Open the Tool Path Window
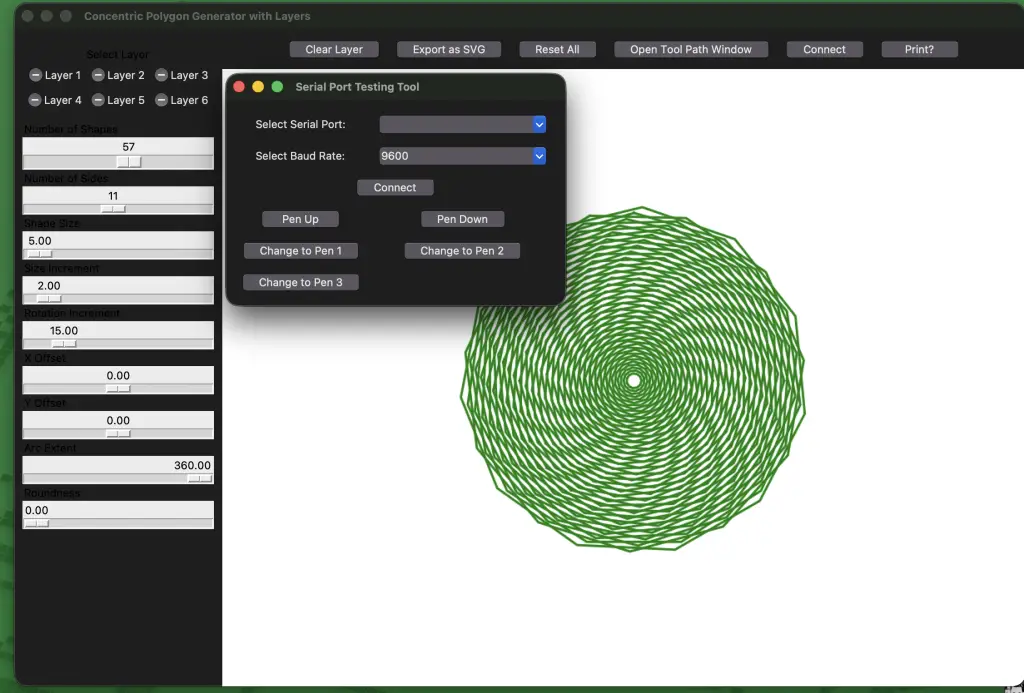The image size is (1024, 693). (690, 50)
